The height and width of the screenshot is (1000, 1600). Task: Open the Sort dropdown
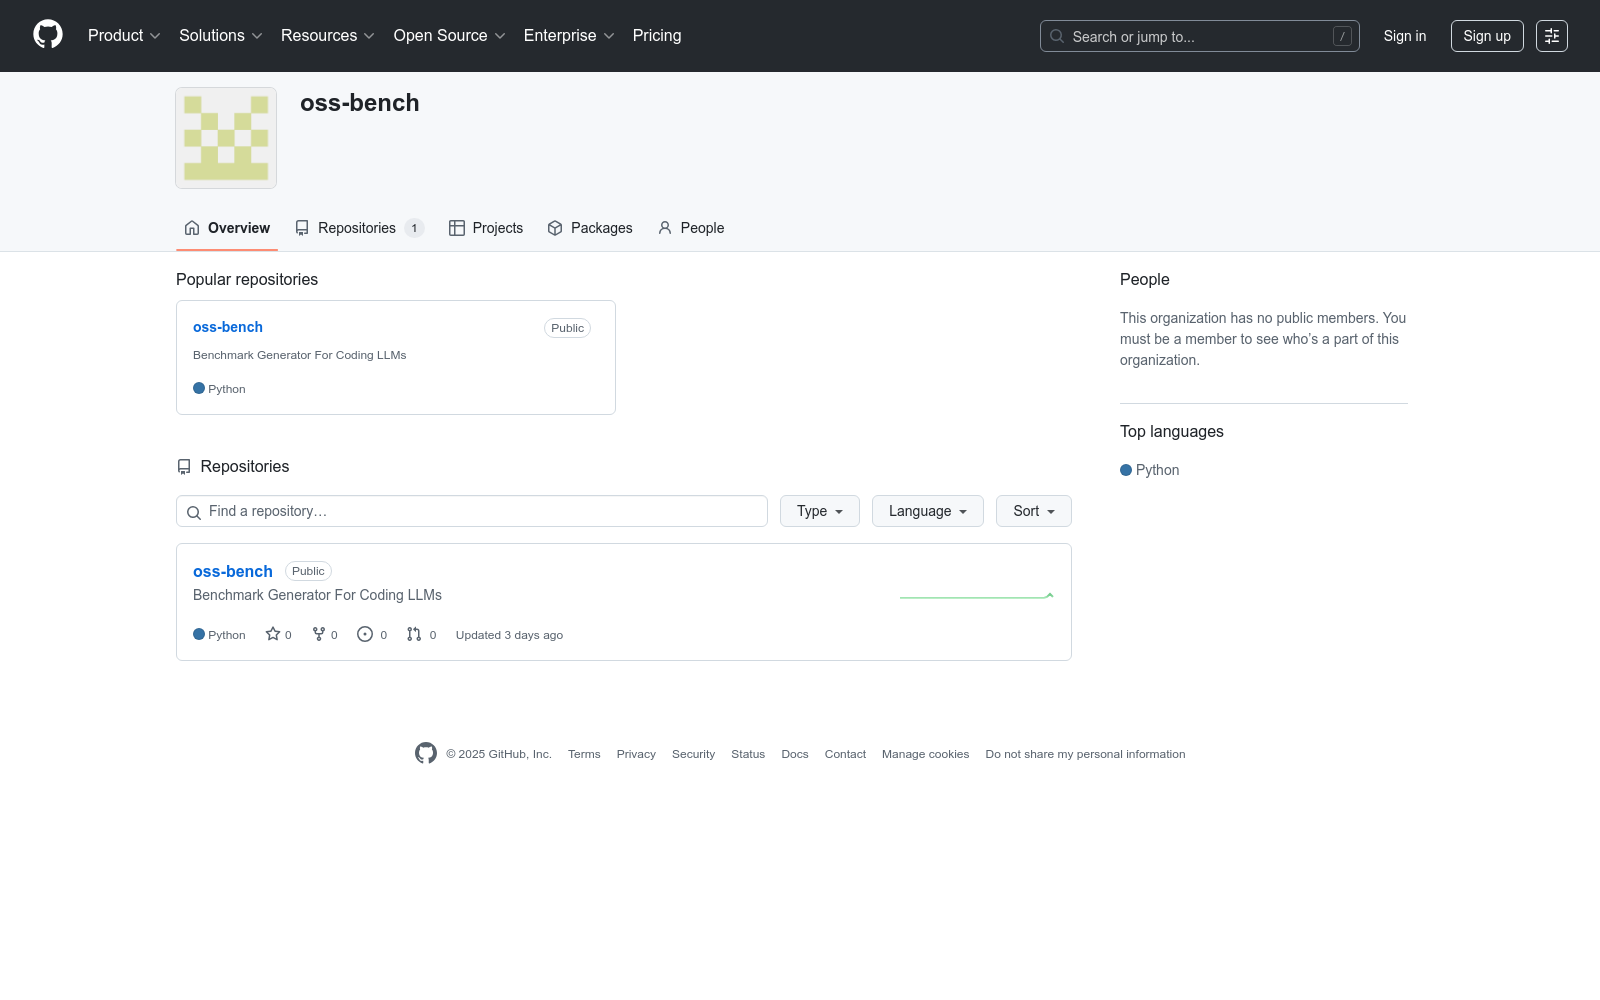[1034, 511]
